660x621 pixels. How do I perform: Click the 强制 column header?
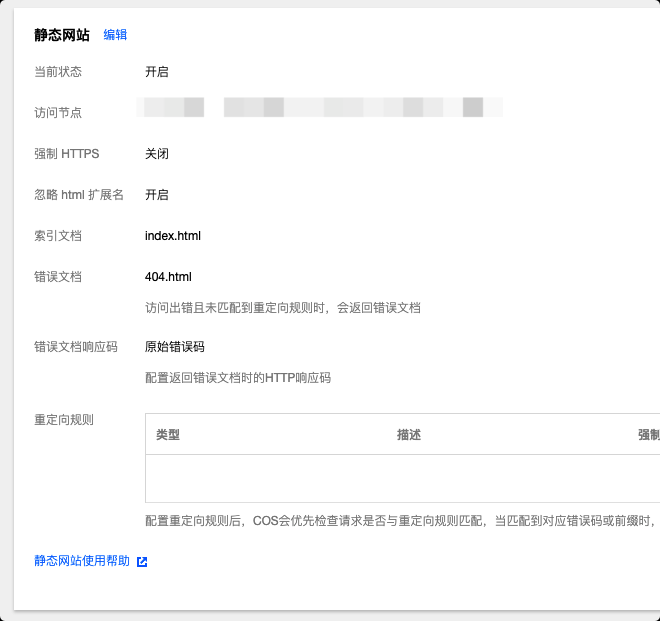coord(648,435)
